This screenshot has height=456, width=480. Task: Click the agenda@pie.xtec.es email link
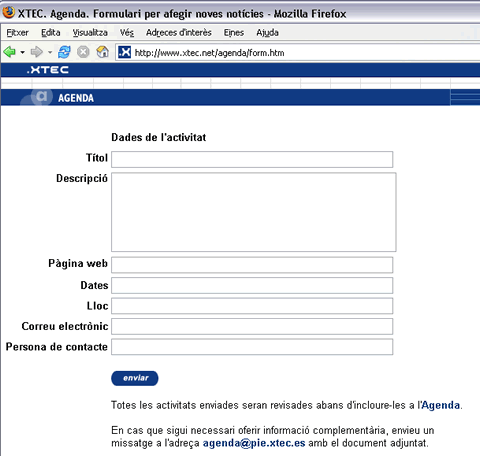pyautogui.click(x=254, y=443)
